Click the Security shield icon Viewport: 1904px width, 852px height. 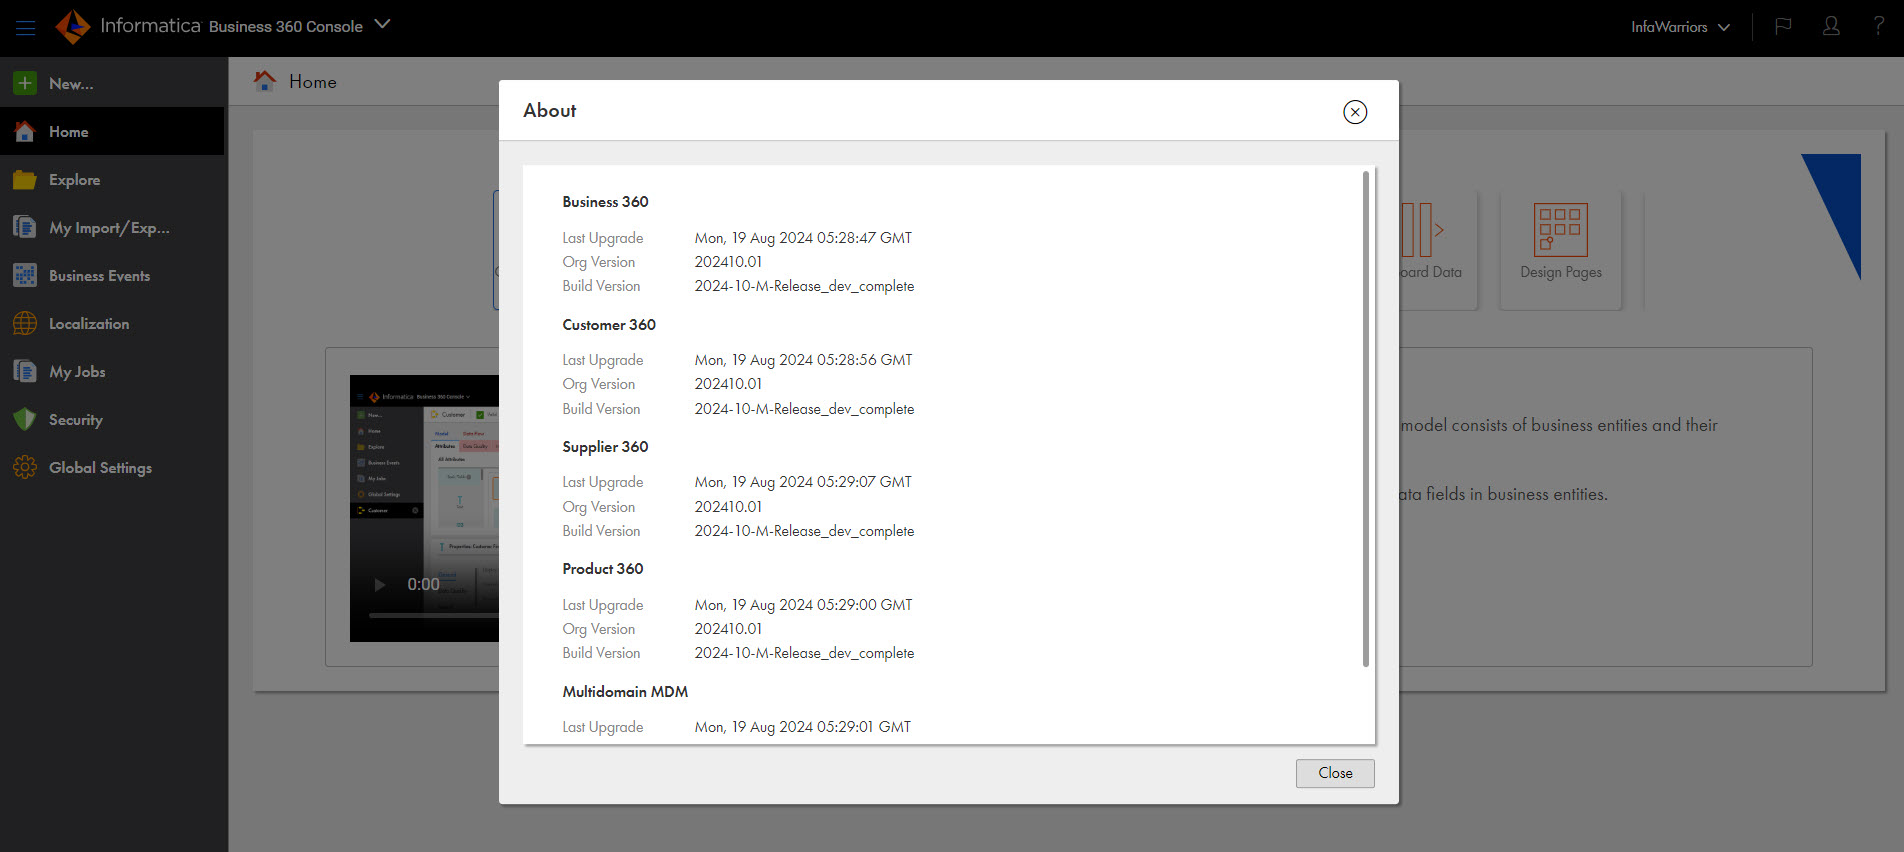pyautogui.click(x=25, y=419)
